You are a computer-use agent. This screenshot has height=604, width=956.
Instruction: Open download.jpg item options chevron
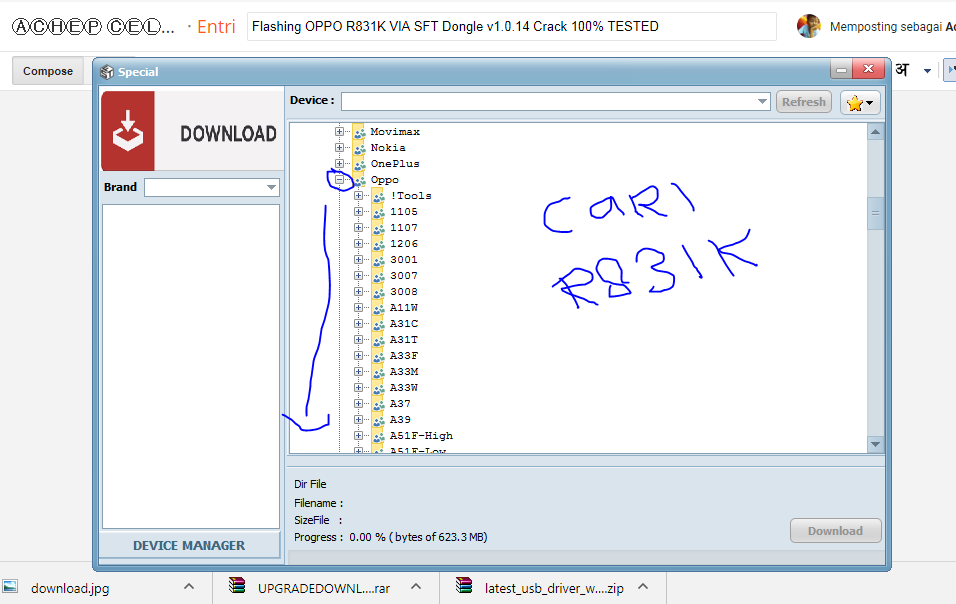tap(189, 586)
